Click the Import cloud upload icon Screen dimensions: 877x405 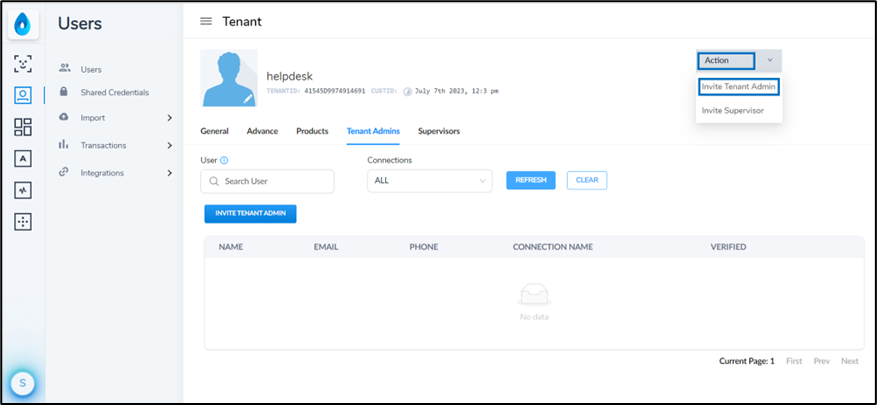[64, 117]
